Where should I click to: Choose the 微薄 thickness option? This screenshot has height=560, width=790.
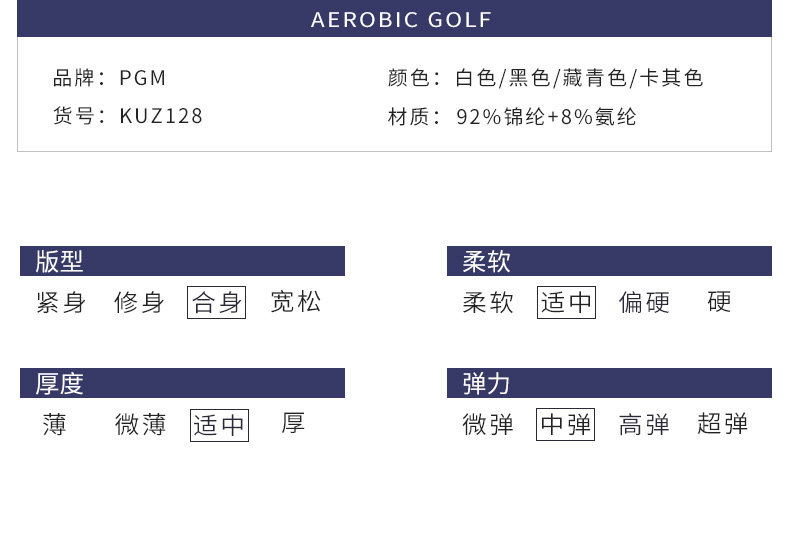[140, 425]
